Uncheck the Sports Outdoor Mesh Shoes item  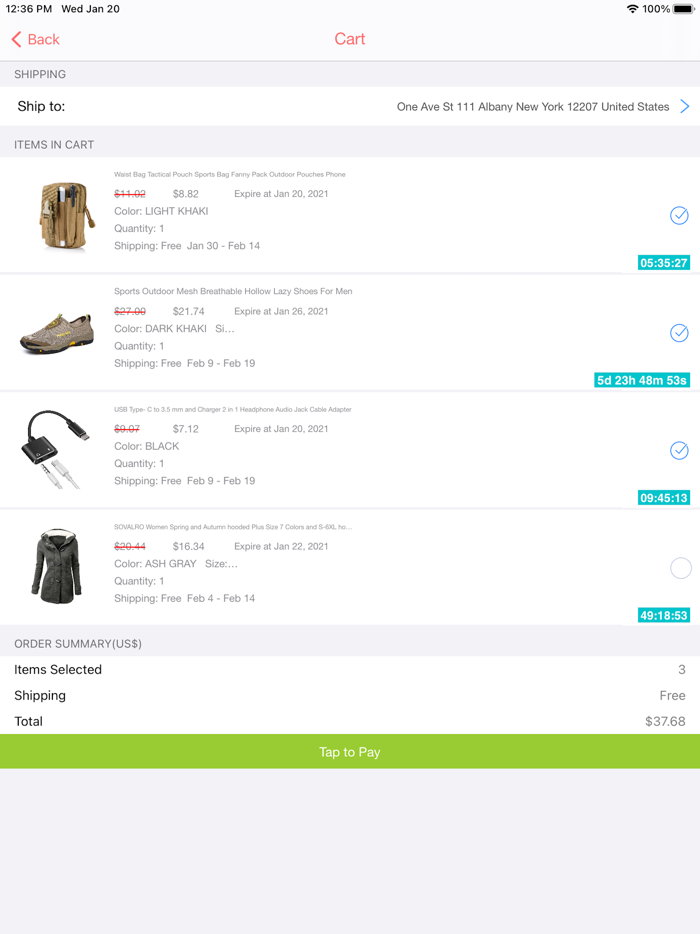point(680,333)
